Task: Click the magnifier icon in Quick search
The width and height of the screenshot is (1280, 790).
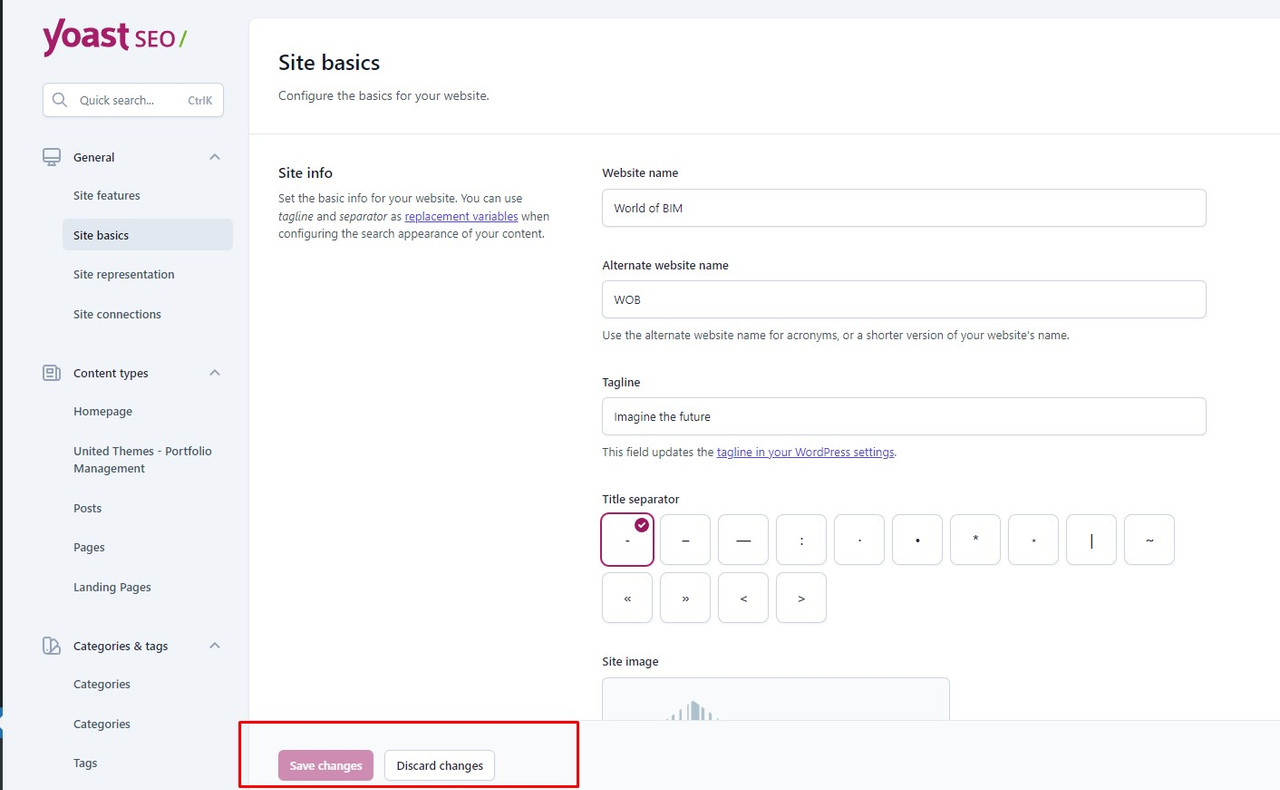Action: coord(60,100)
